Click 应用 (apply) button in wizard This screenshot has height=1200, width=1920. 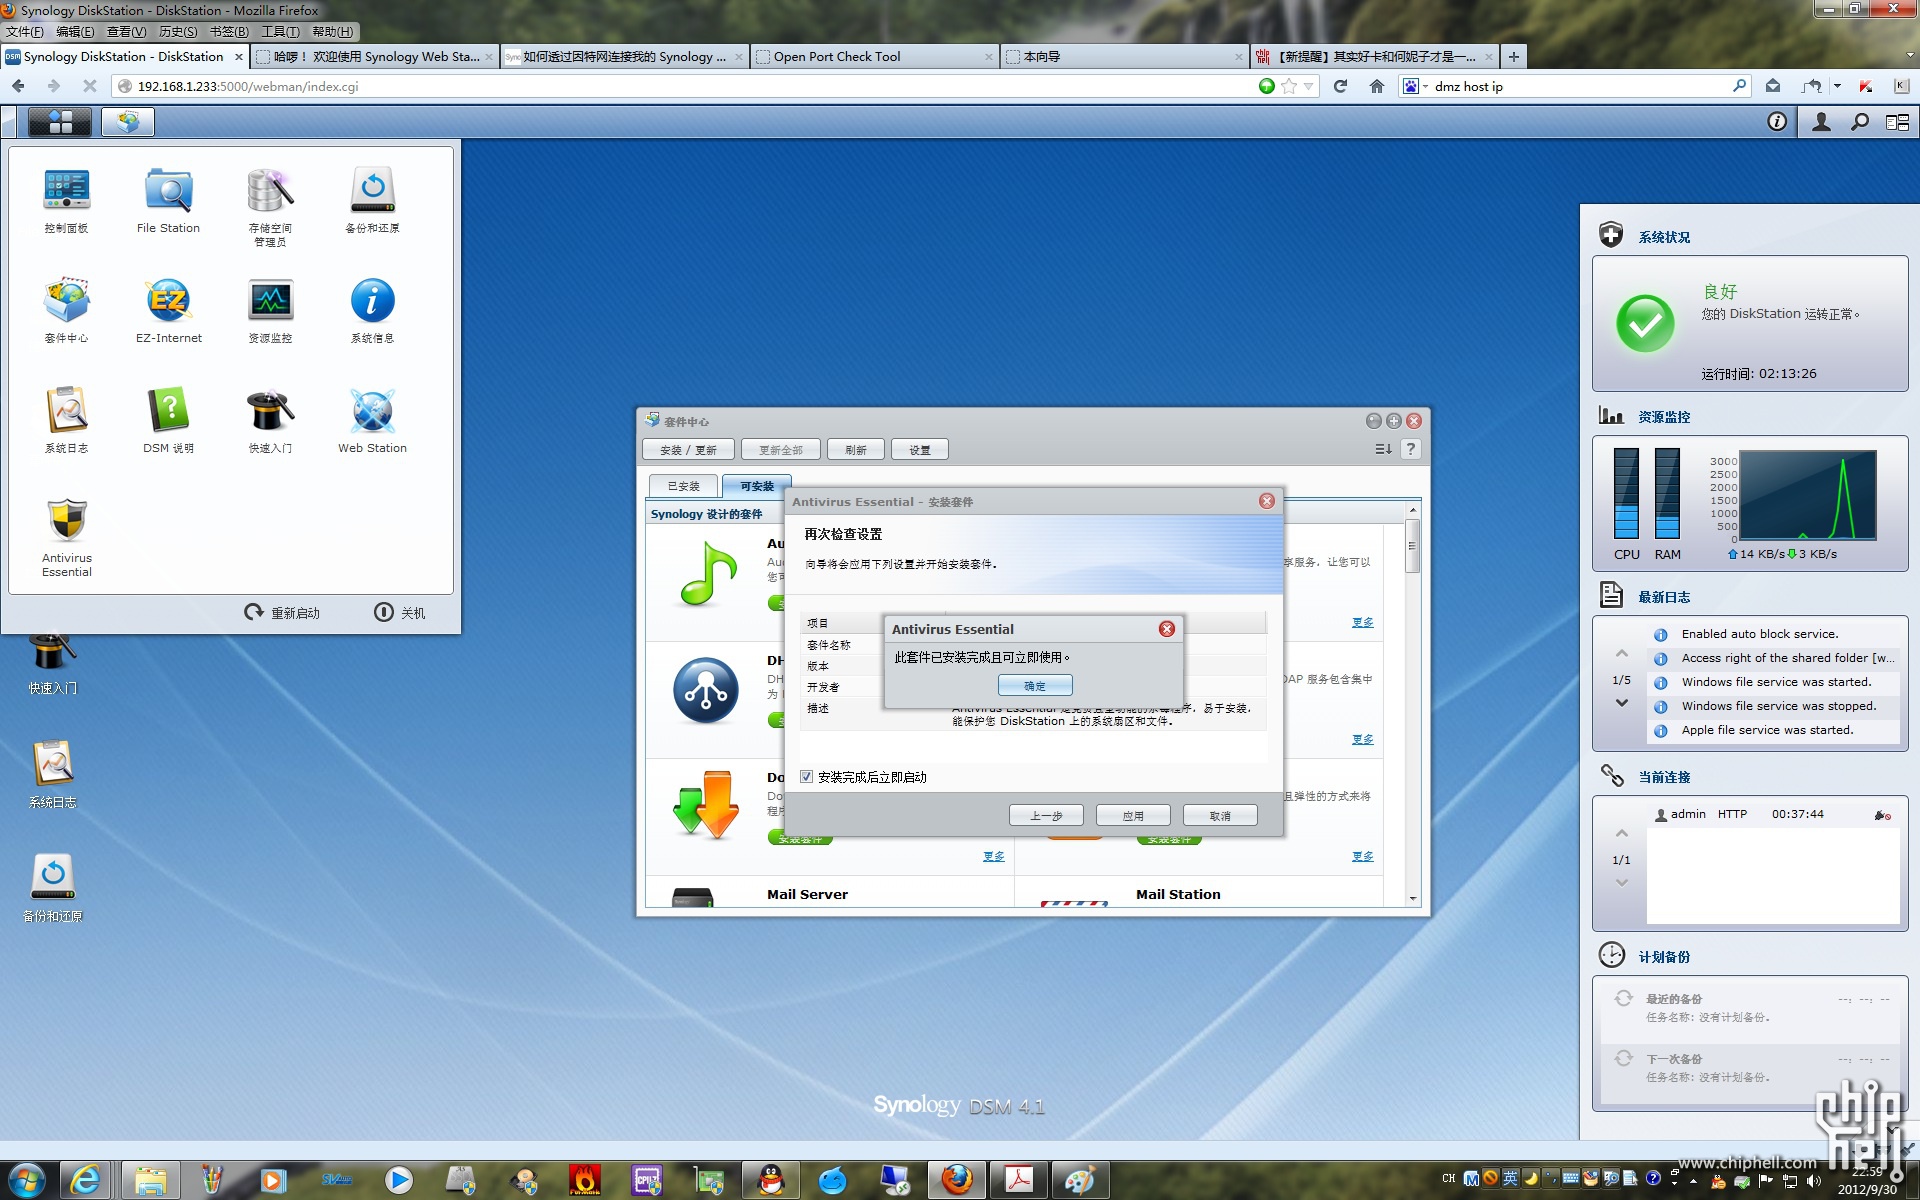pyautogui.click(x=1133, y=816)
